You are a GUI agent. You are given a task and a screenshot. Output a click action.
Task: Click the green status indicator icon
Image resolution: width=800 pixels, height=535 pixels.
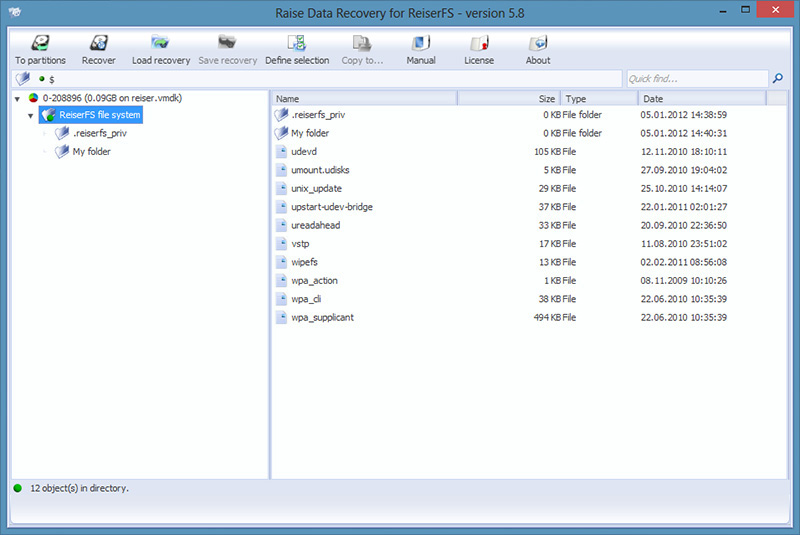point(18,488)
